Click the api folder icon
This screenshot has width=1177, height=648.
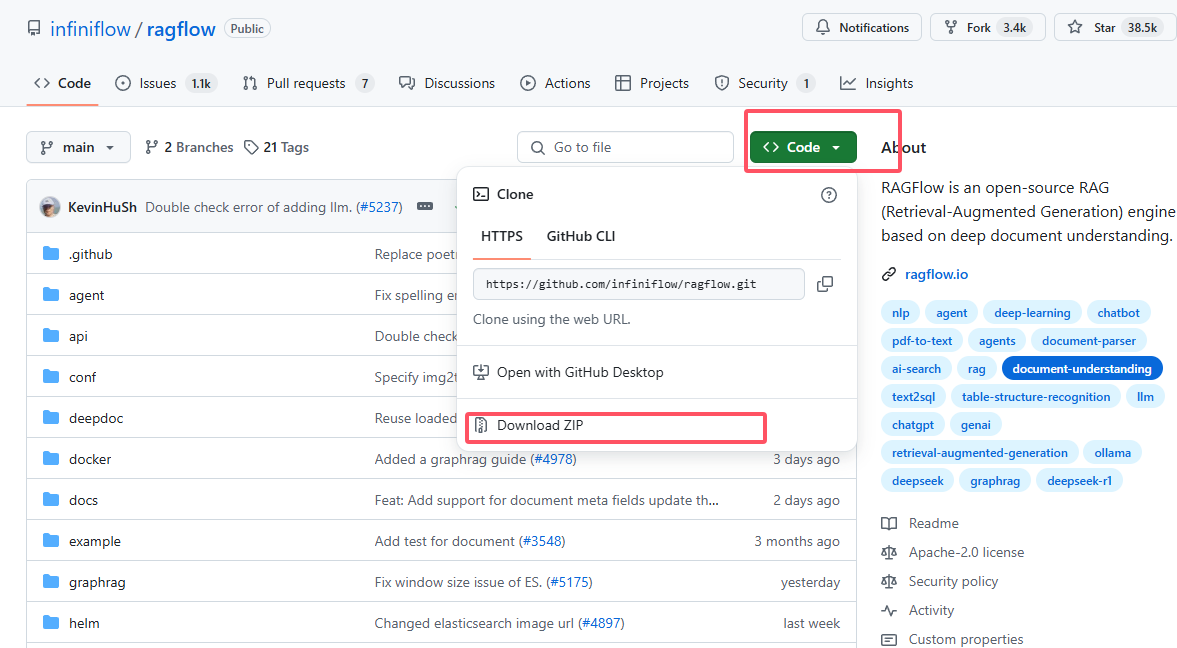(x=51, y=336)
